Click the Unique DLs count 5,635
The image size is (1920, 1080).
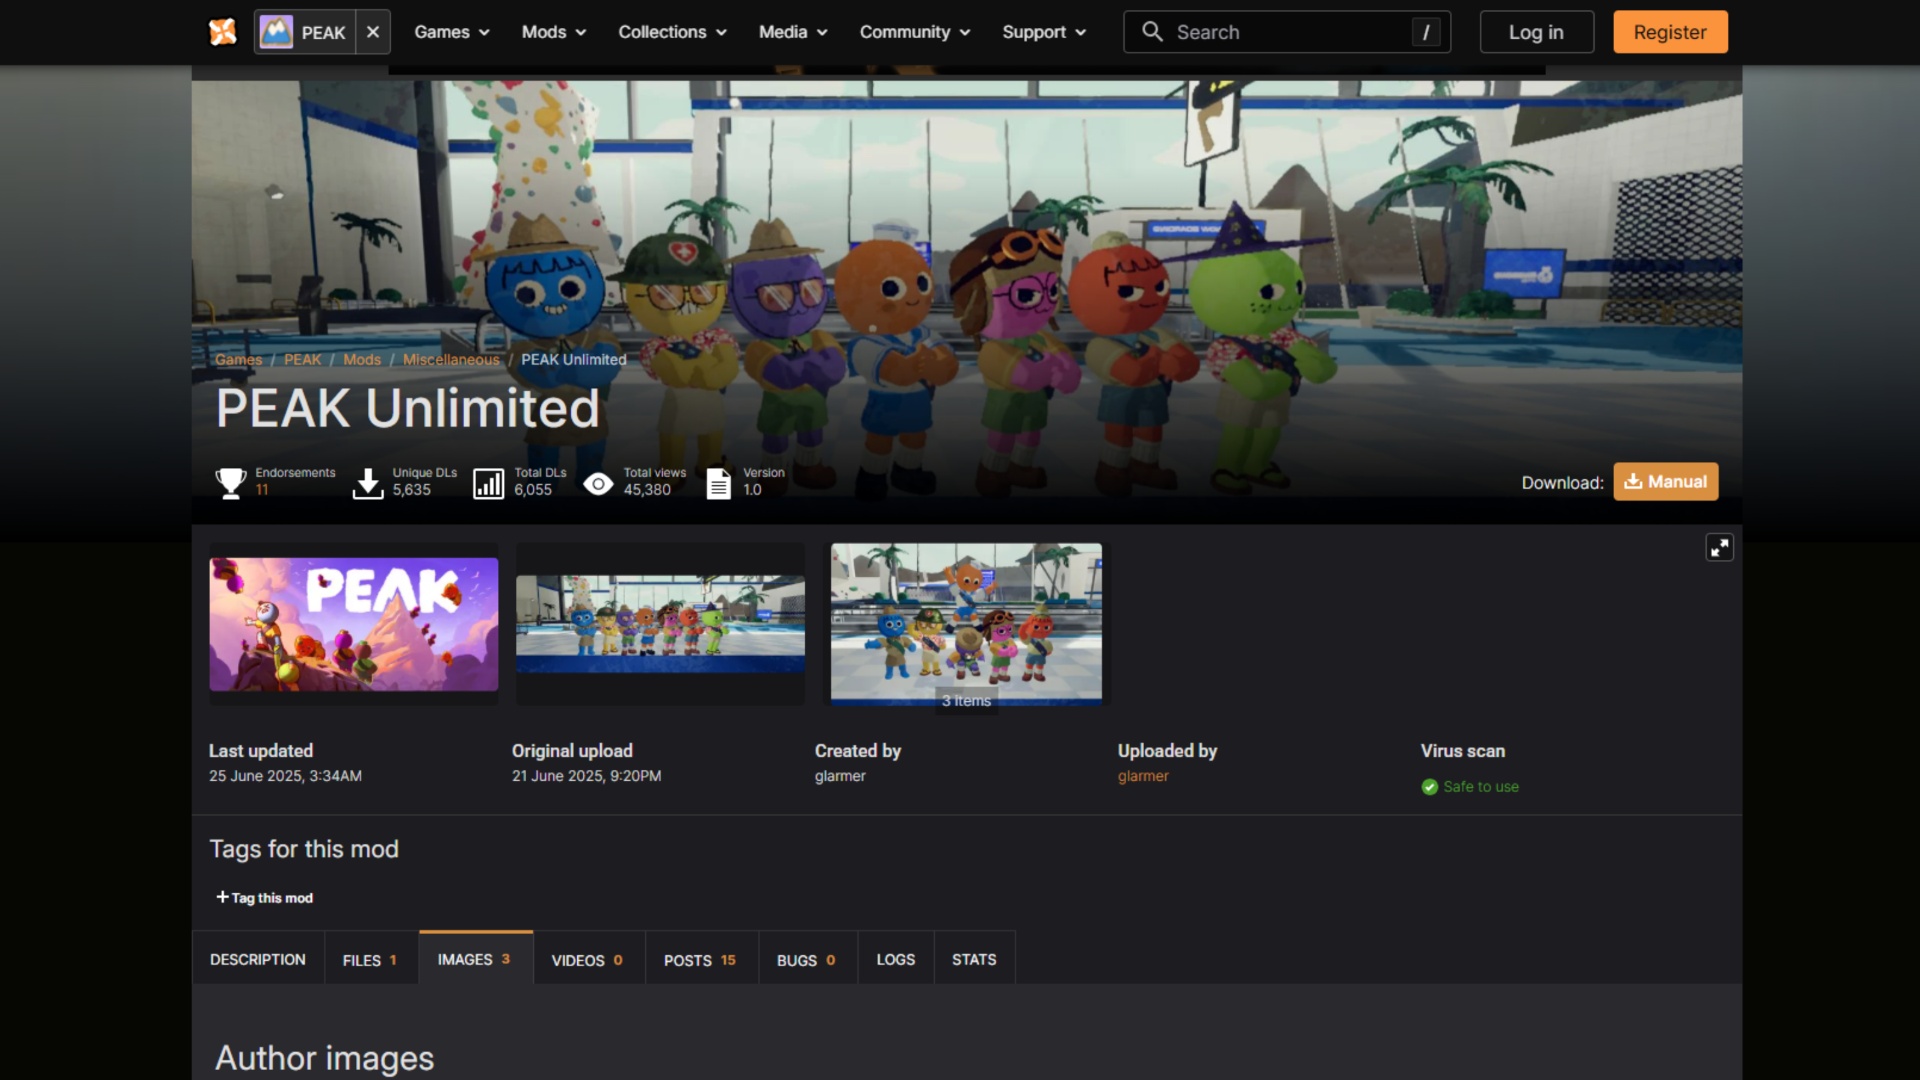tap(411, 490)
